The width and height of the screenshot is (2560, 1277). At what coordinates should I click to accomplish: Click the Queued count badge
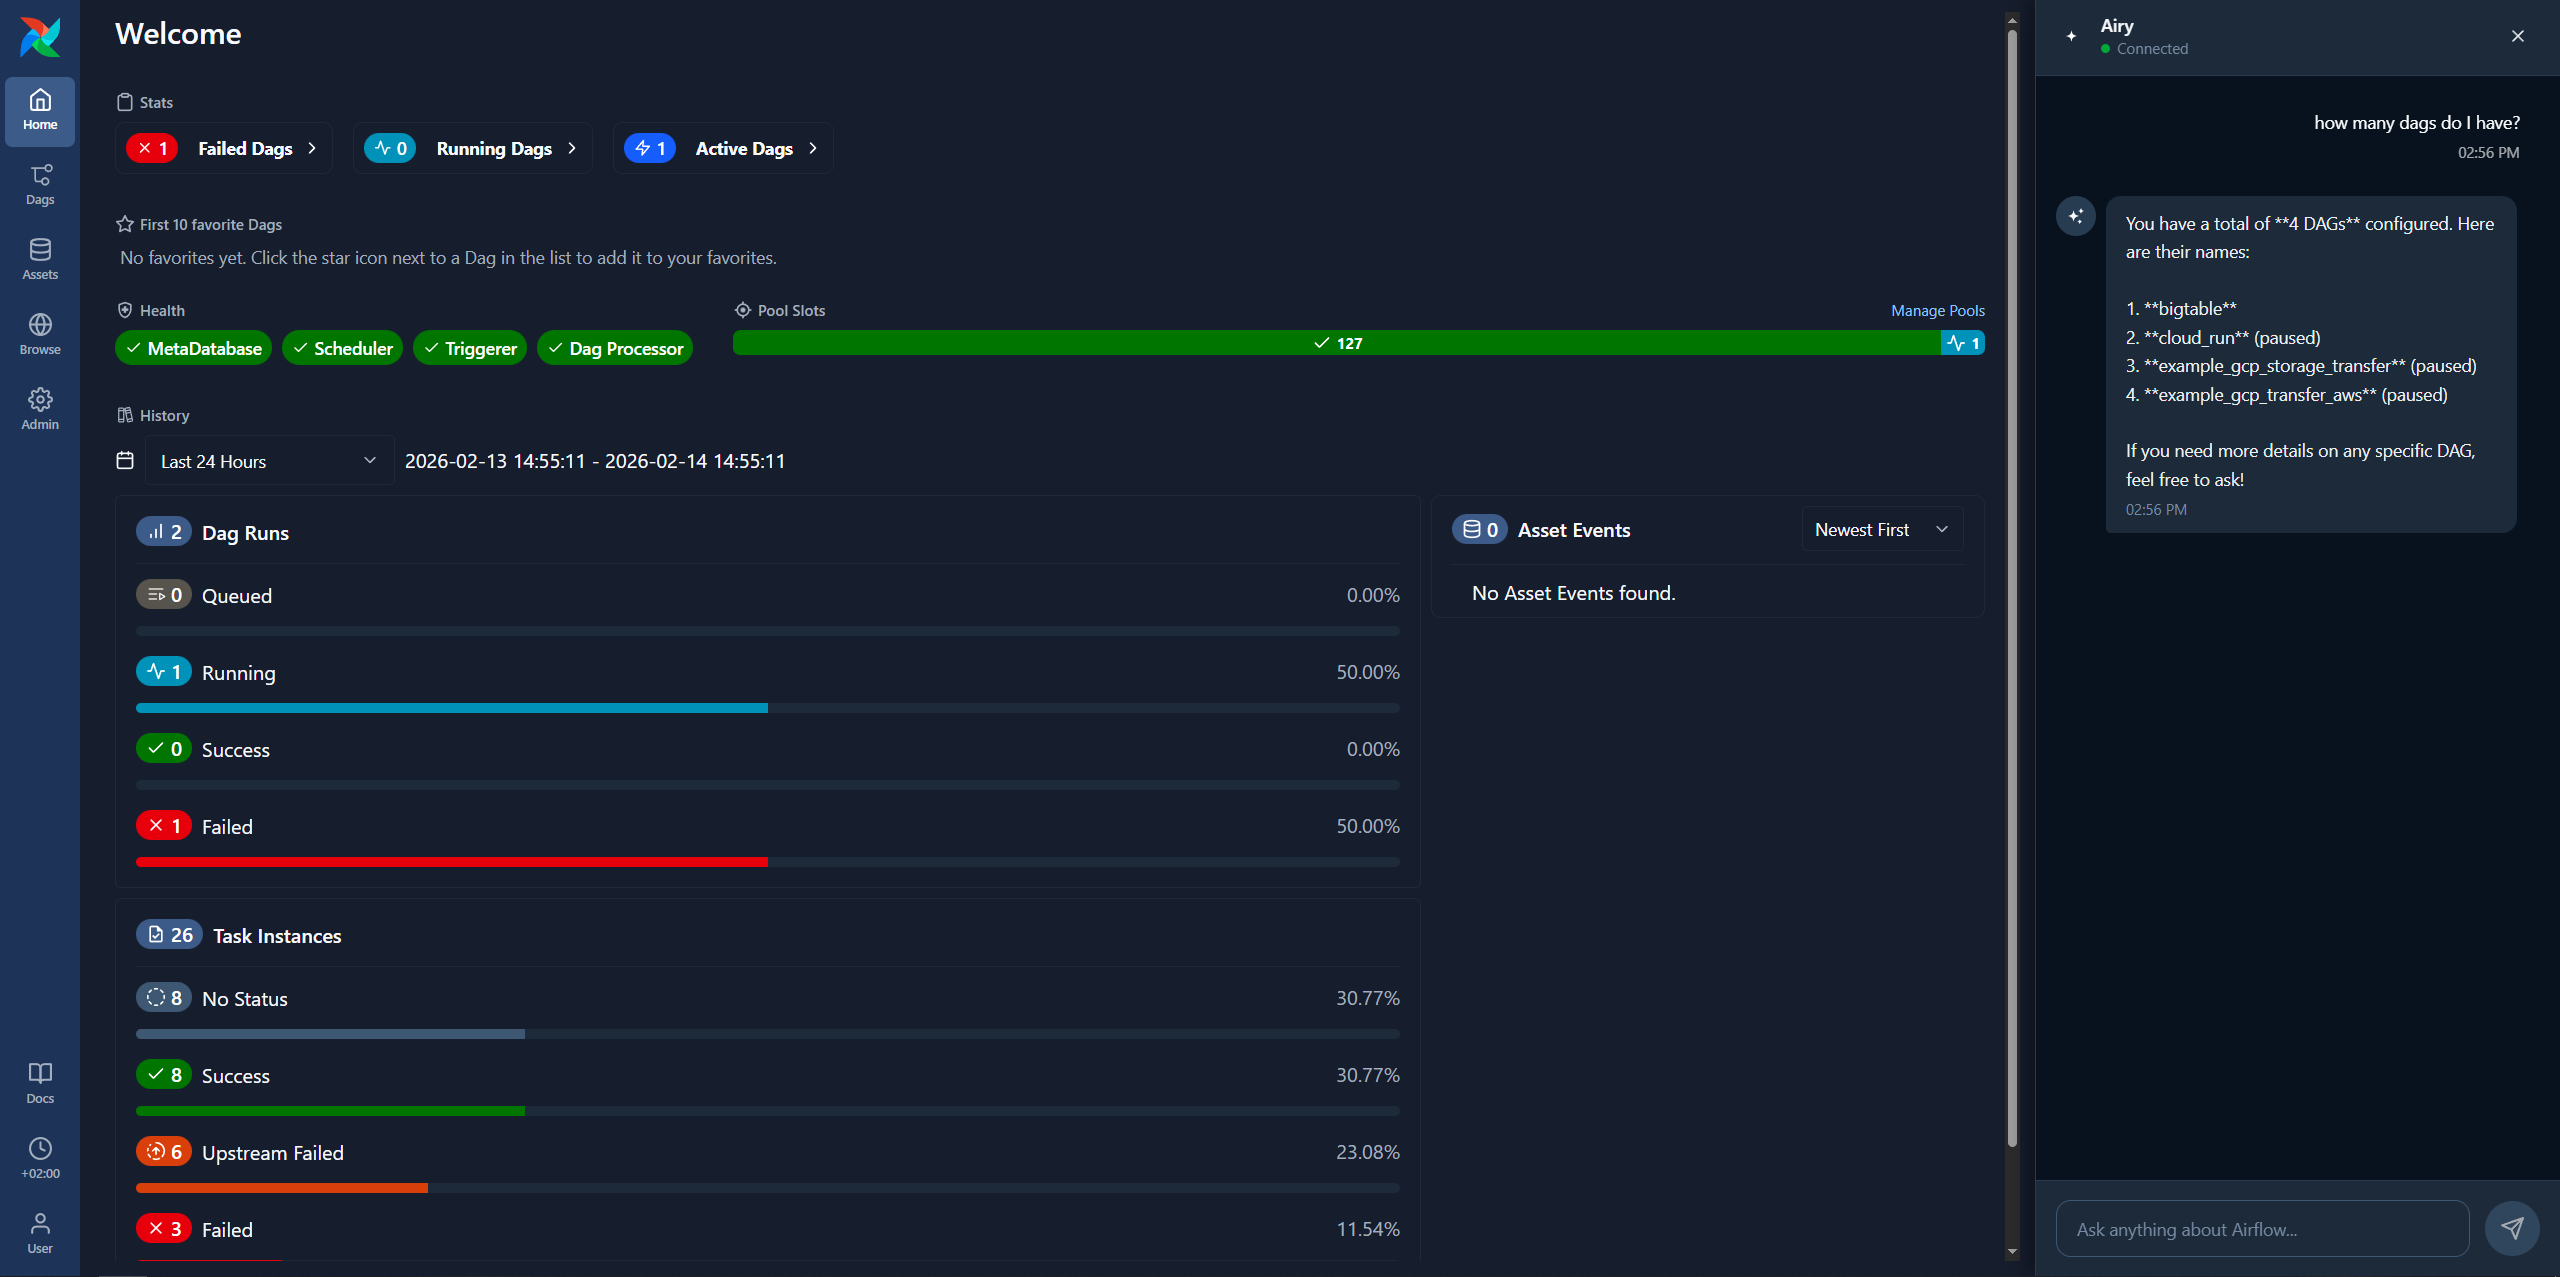pyautogui.click(x=164, y=595)
